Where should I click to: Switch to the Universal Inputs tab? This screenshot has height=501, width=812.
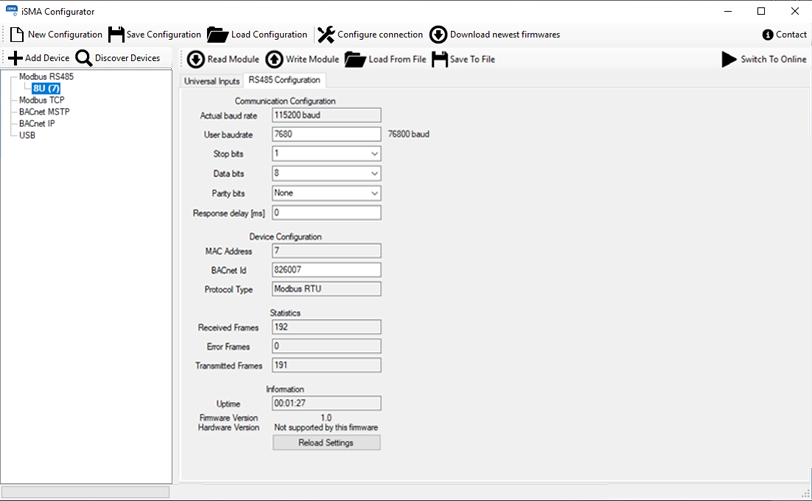212,80
